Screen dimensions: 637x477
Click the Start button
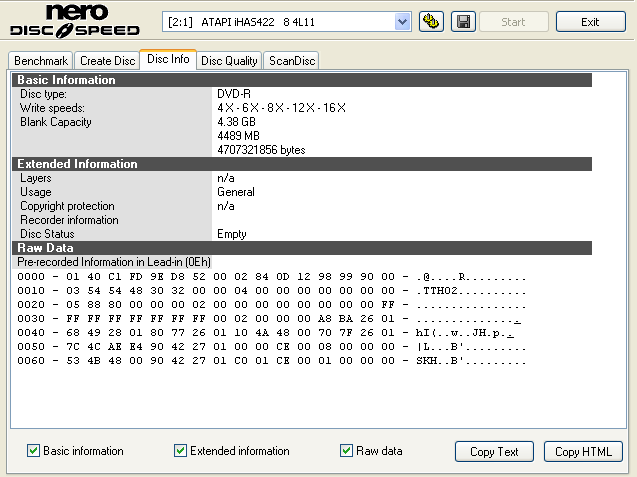514,22
